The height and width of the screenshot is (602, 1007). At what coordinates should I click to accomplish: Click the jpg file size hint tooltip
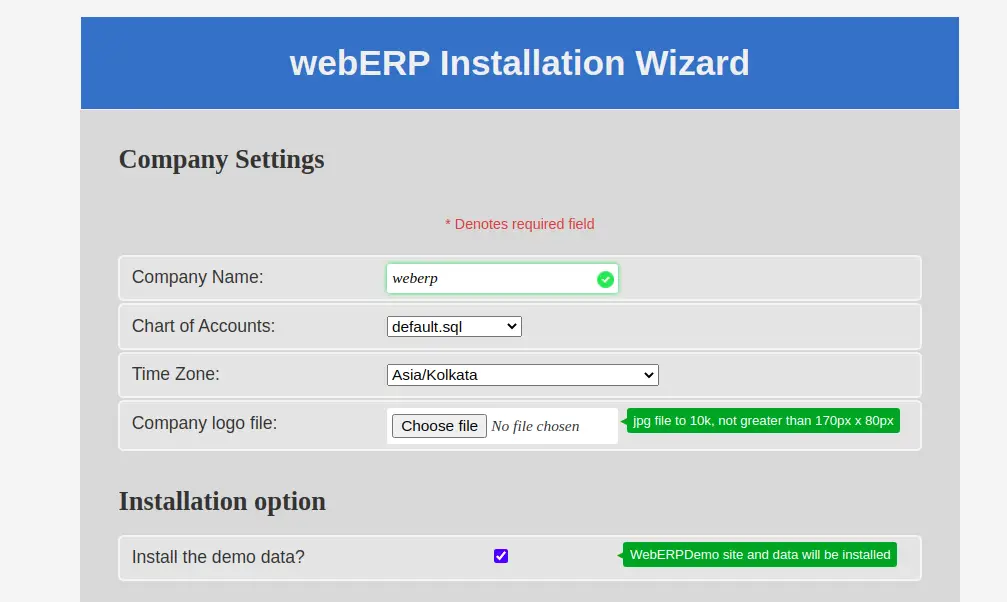pos(763,421)
